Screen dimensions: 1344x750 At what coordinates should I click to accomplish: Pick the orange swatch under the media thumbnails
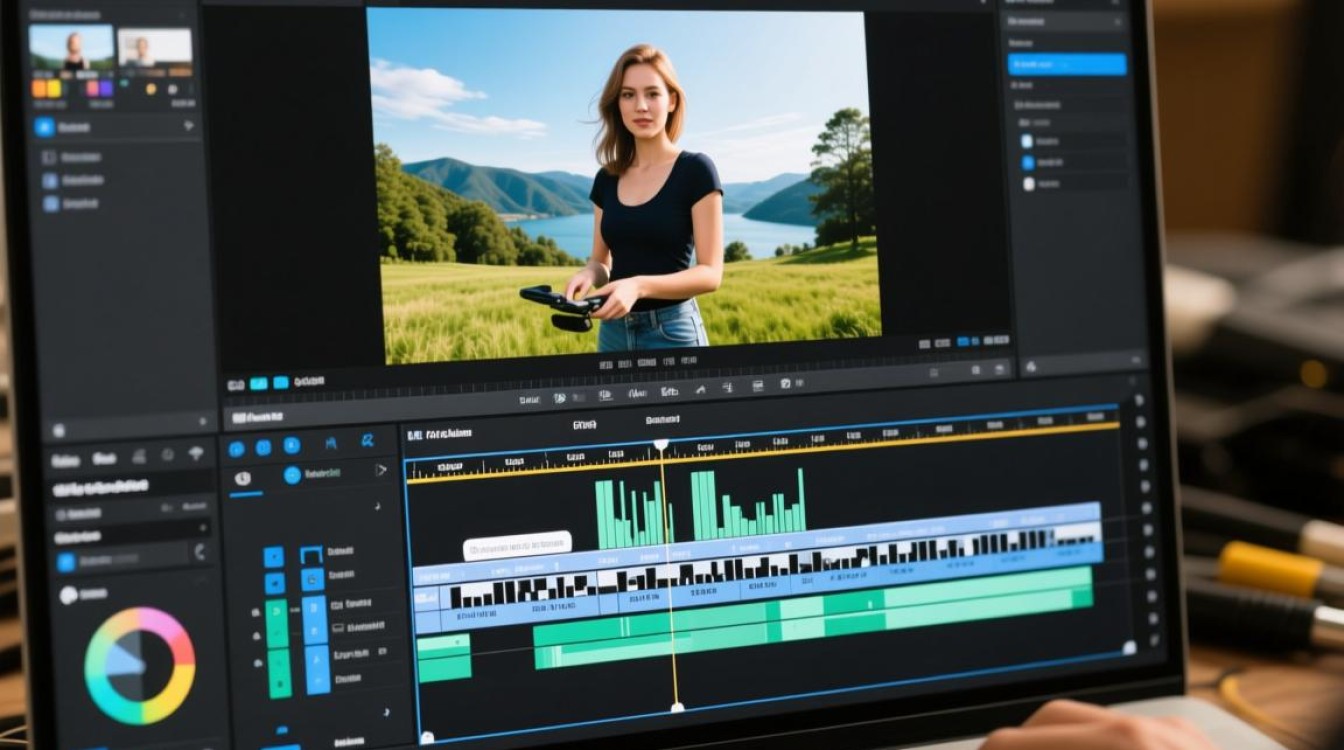pyautogui.click(x=39, y=88)
